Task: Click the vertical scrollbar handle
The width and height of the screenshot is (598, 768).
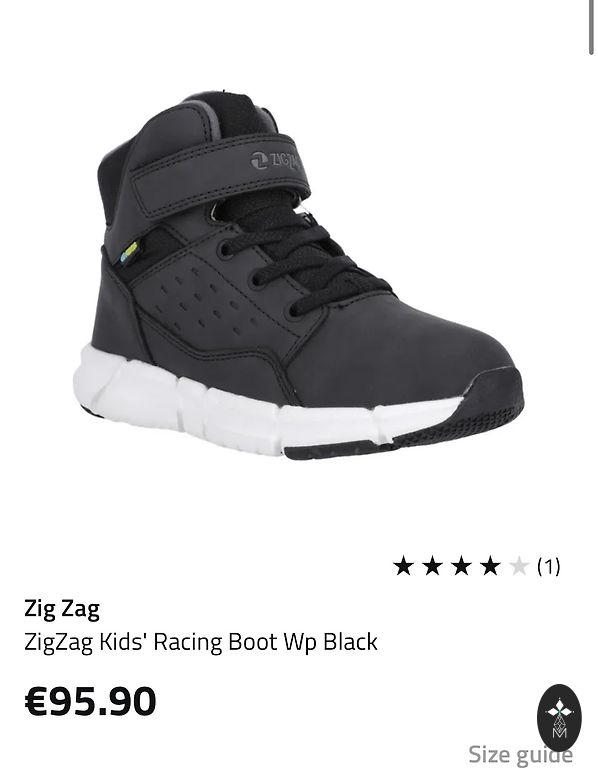Action: tap(591, 27)
